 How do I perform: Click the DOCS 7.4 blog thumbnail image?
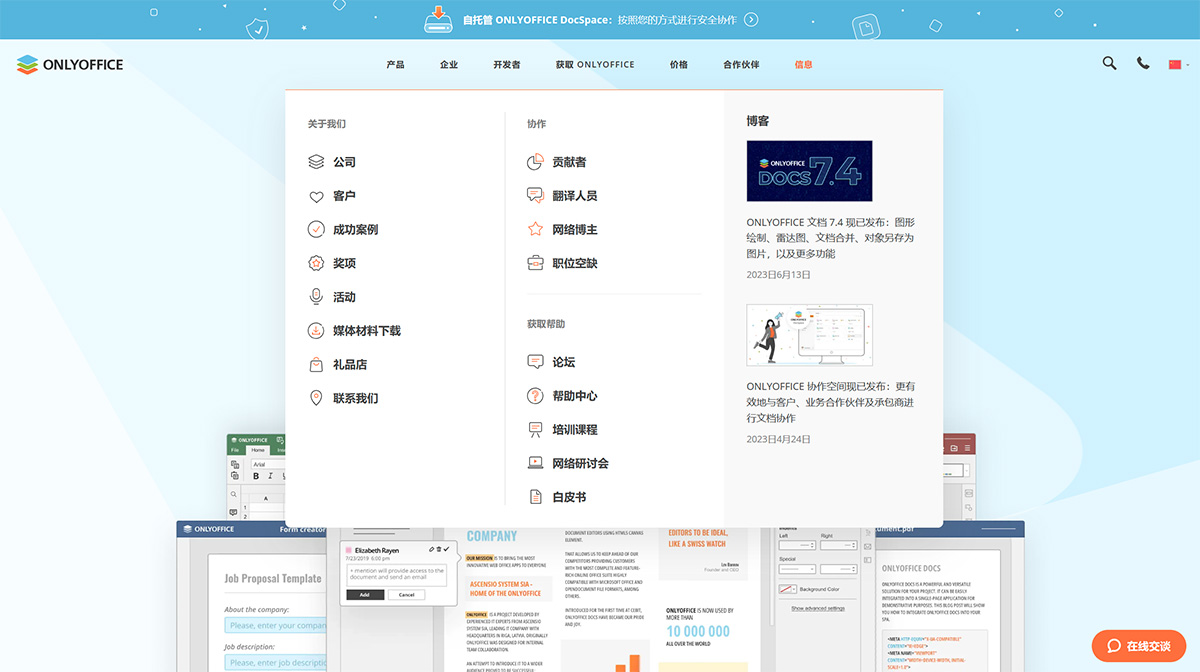[x=809, y=171]
